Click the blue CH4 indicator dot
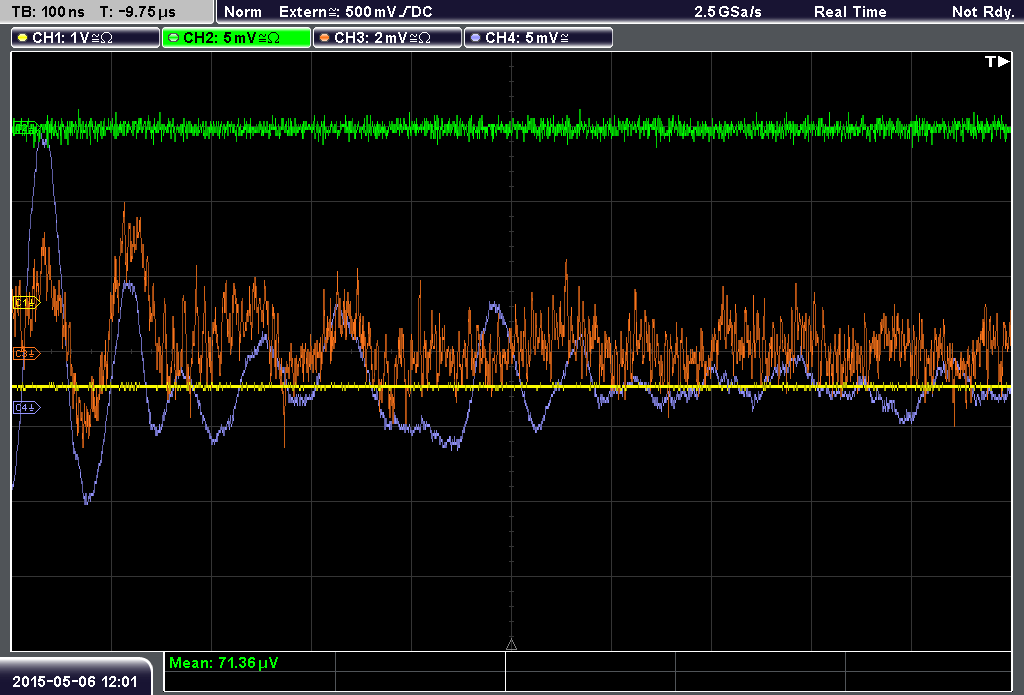The height and width of the screenshot is (695, 1024). tap(475, 38)
